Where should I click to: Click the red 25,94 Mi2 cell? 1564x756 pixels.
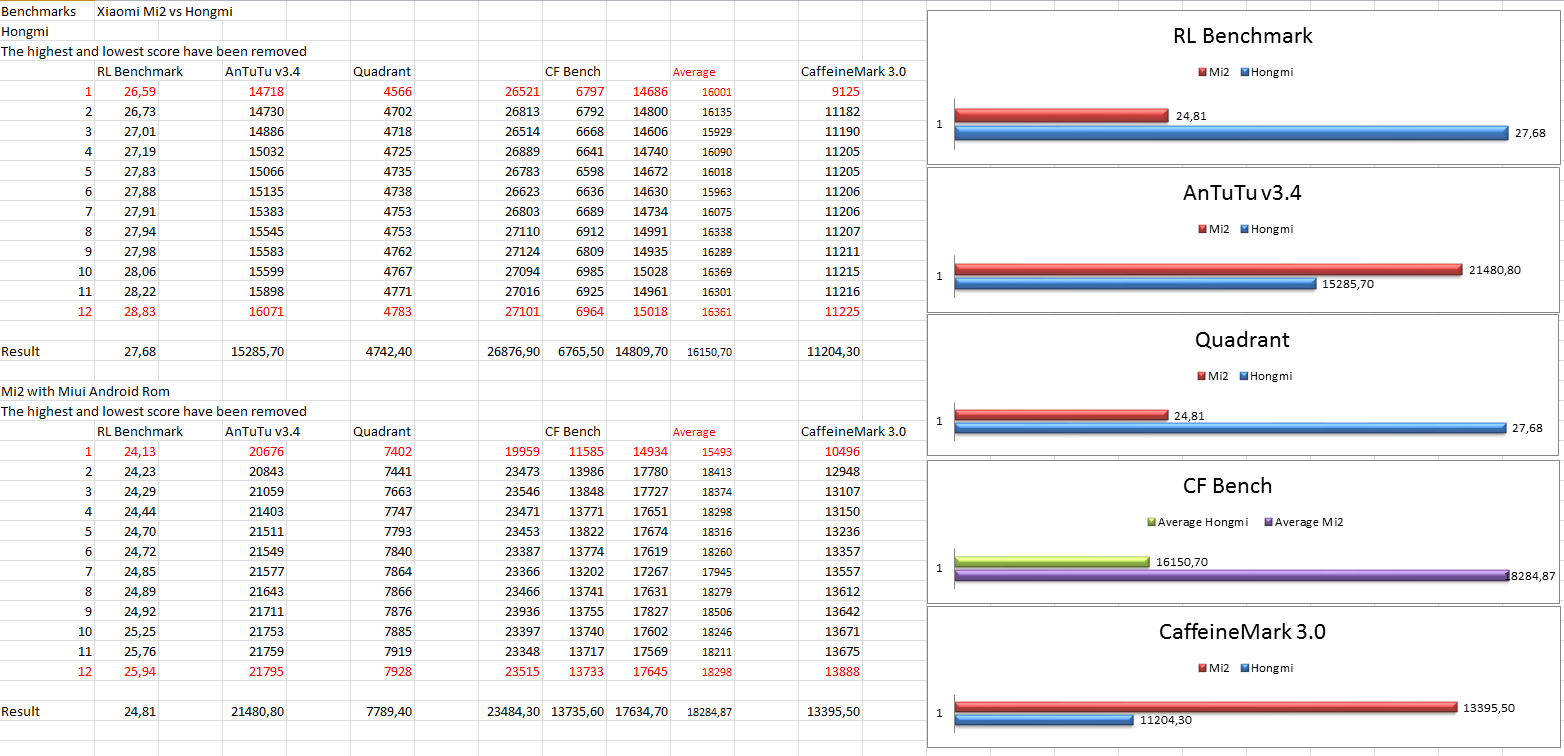coord(139,671)
